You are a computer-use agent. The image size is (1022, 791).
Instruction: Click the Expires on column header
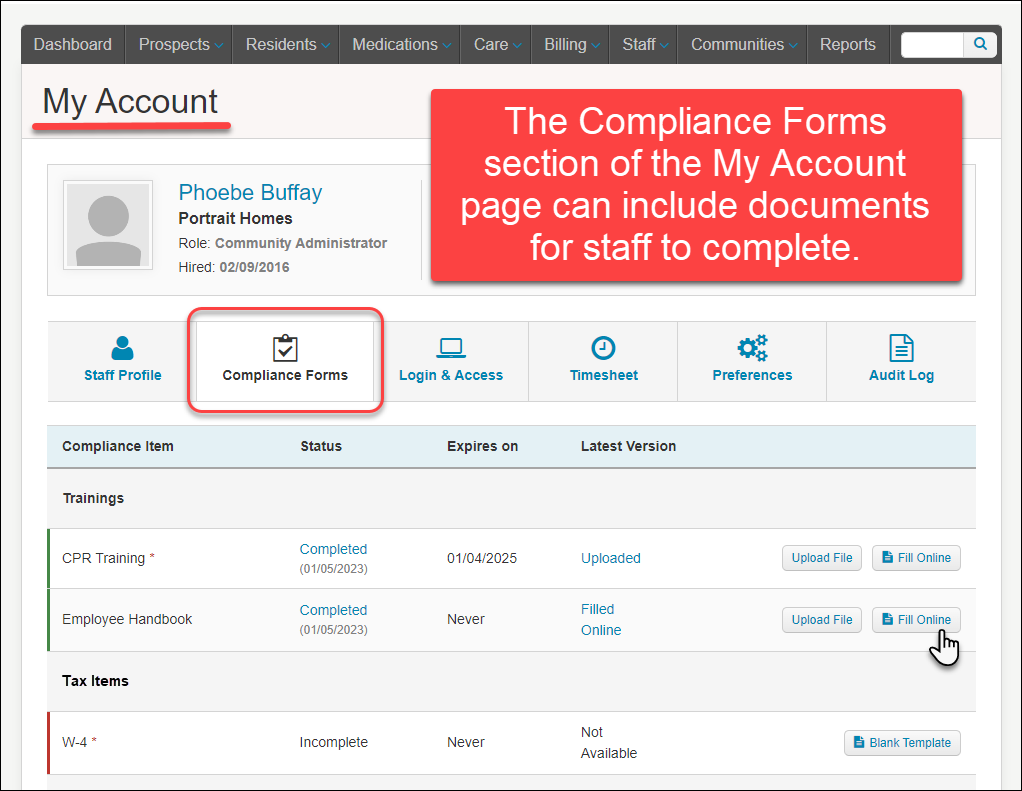pyautogui.click(x=482, y=446)
